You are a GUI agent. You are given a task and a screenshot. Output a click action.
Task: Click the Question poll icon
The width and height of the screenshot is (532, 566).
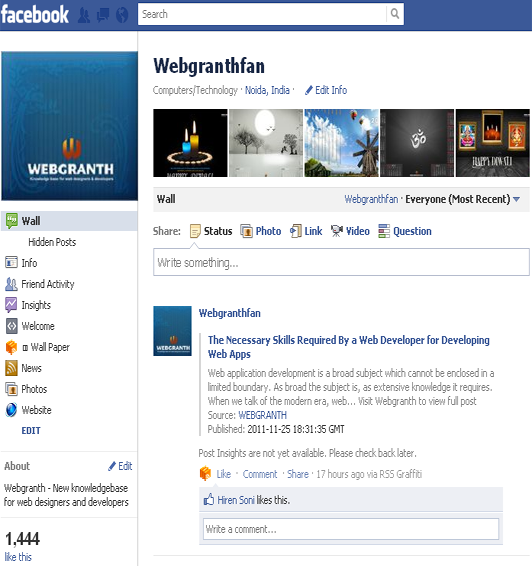(384, 231)
